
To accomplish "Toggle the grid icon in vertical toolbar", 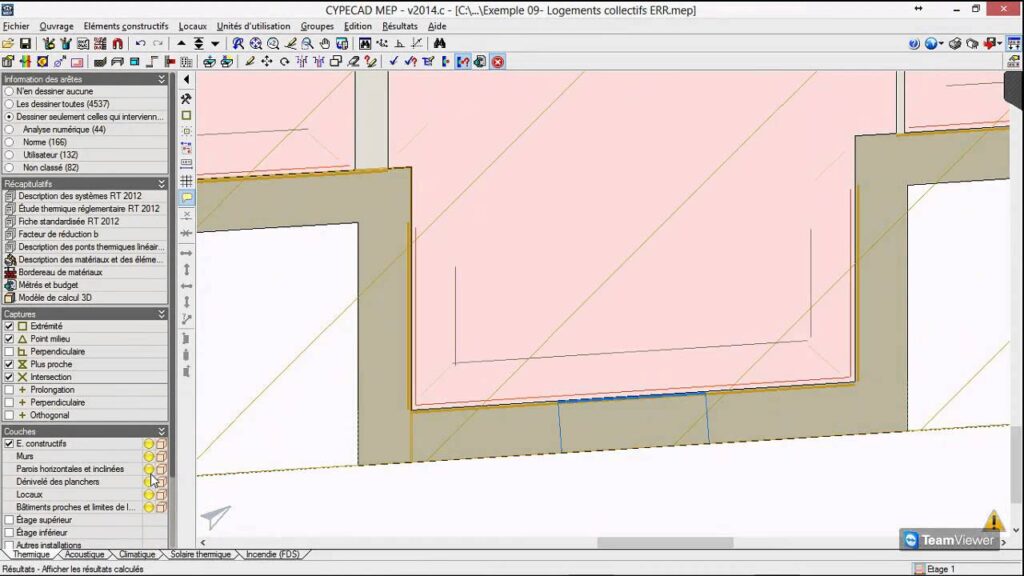I will tap(186, 181).
